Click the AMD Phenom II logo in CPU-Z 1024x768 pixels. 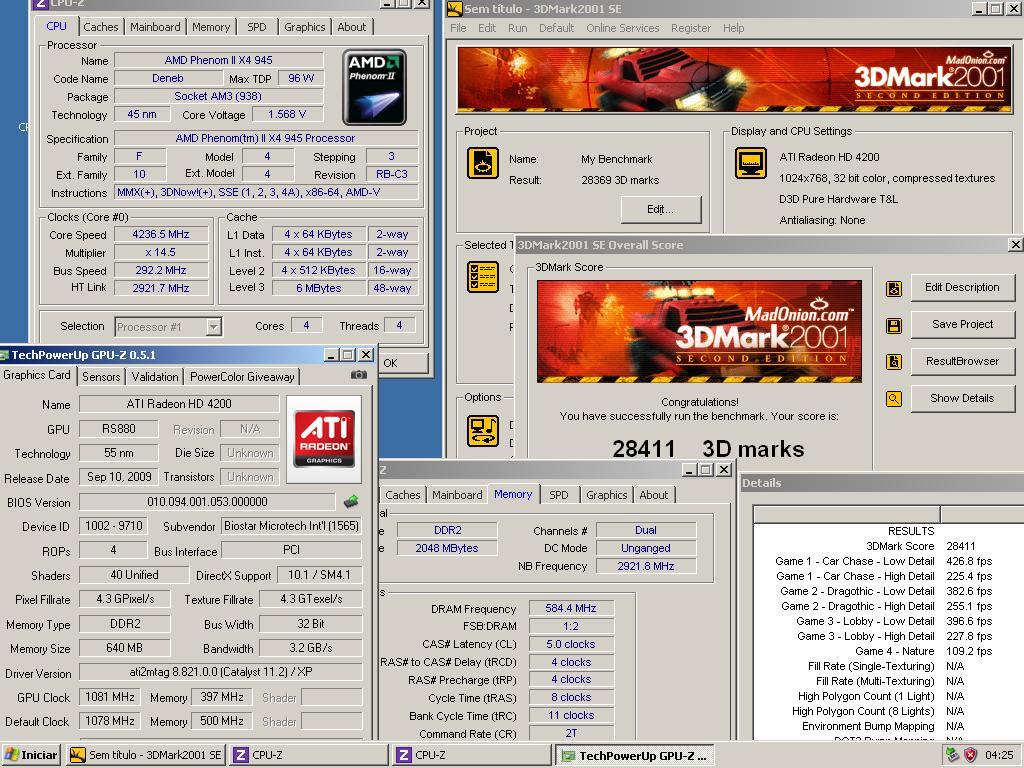(x=374, y=88)
